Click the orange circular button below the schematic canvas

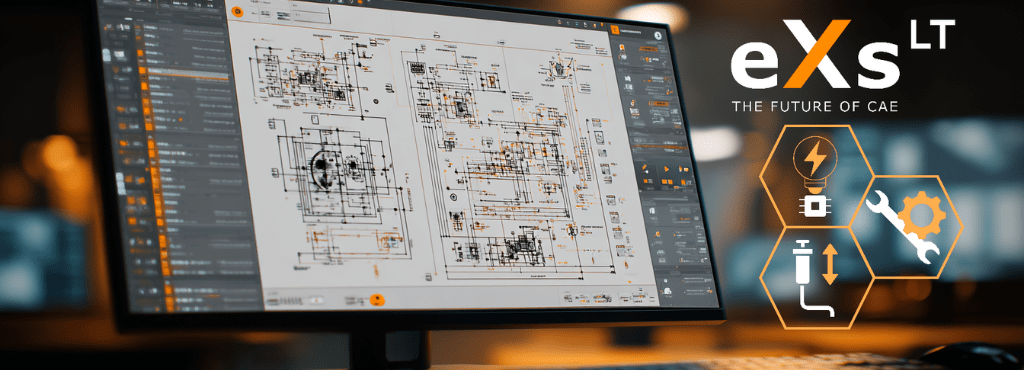coord(376,300)
